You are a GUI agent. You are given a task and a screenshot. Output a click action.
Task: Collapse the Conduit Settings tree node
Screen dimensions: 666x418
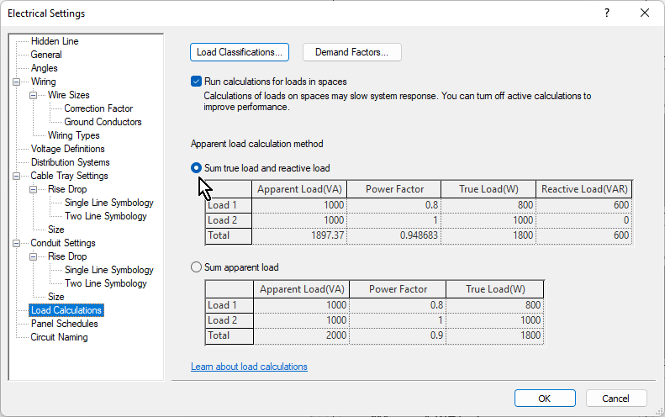click(18, 243)
